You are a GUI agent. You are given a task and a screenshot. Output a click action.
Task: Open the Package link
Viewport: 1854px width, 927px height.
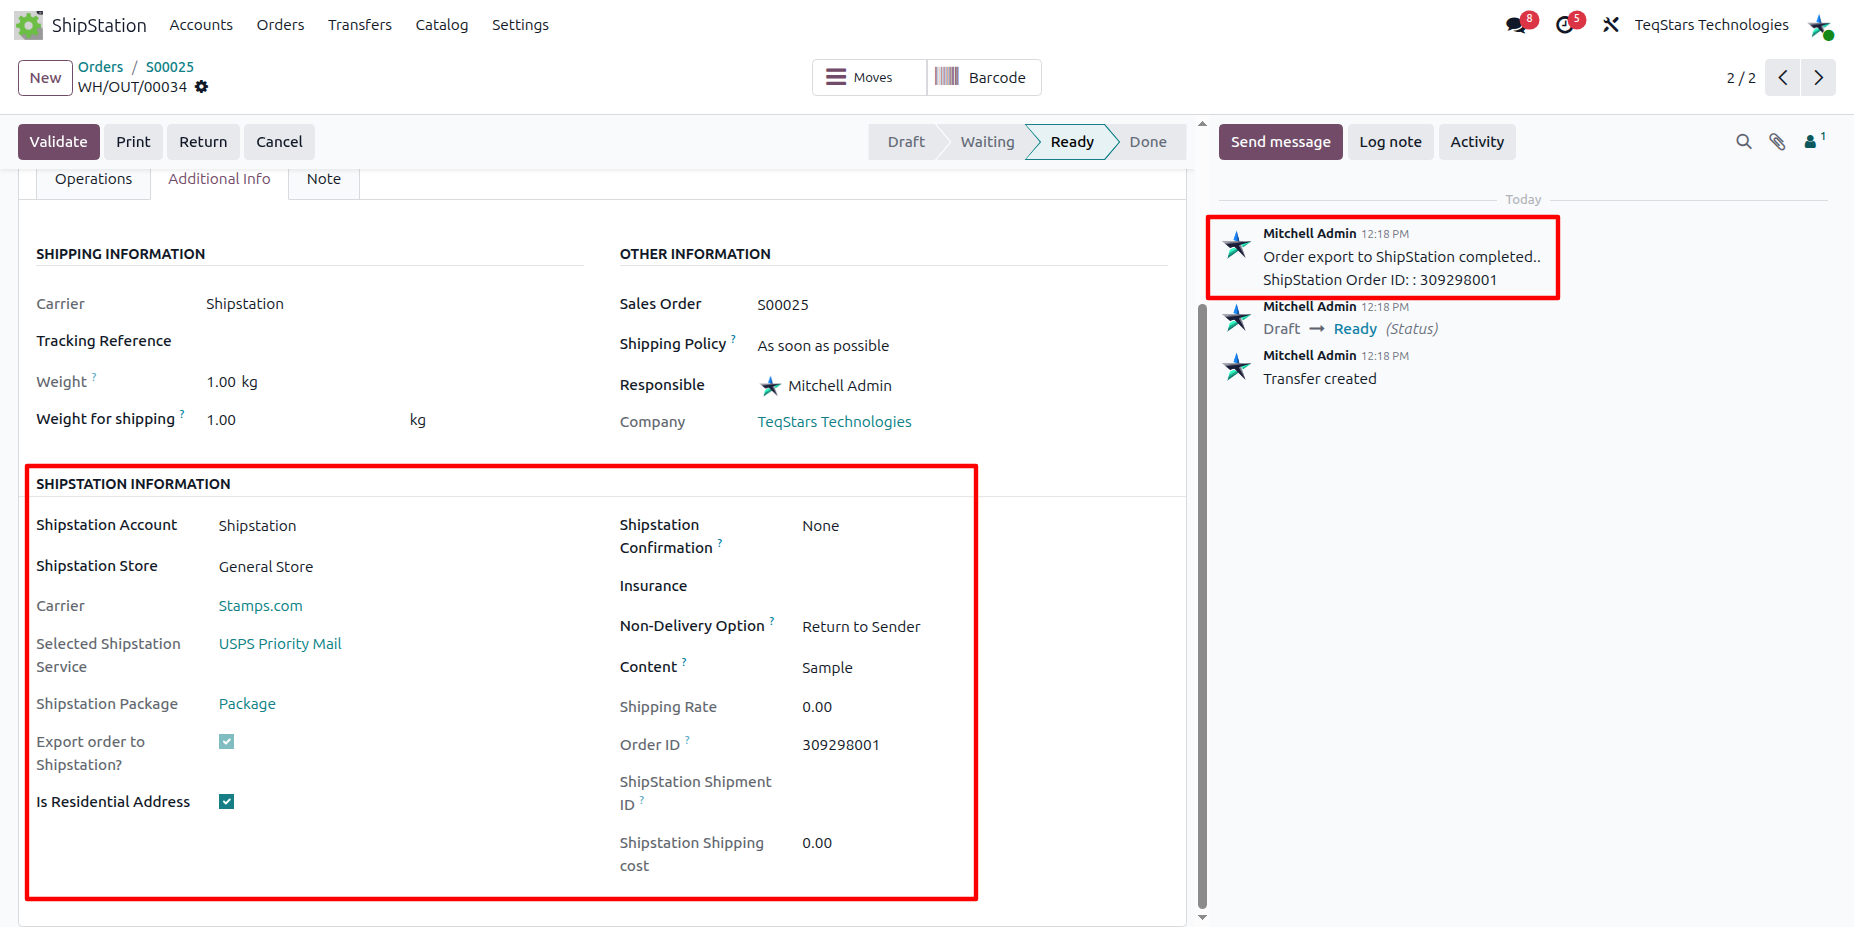click(x=247, y=704)
